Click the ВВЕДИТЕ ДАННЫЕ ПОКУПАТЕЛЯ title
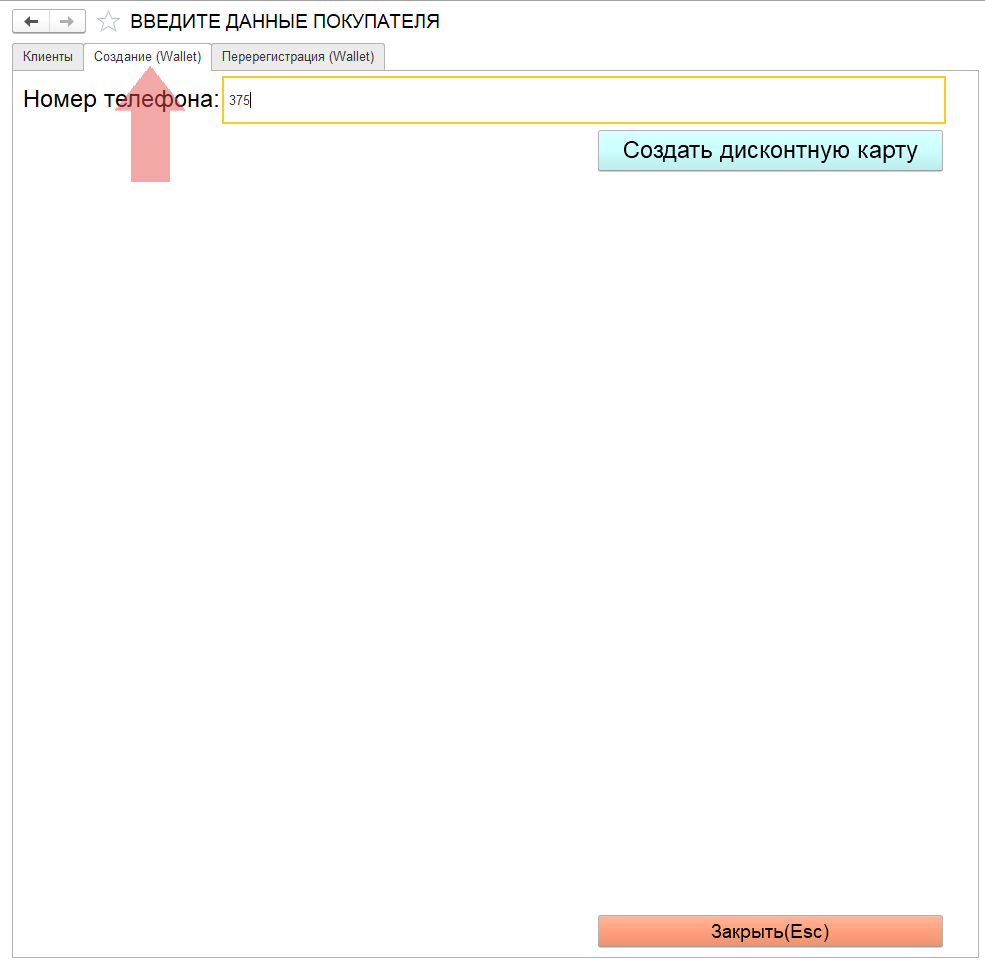This screenshot has height=964, width=985. tap(284, 21)
